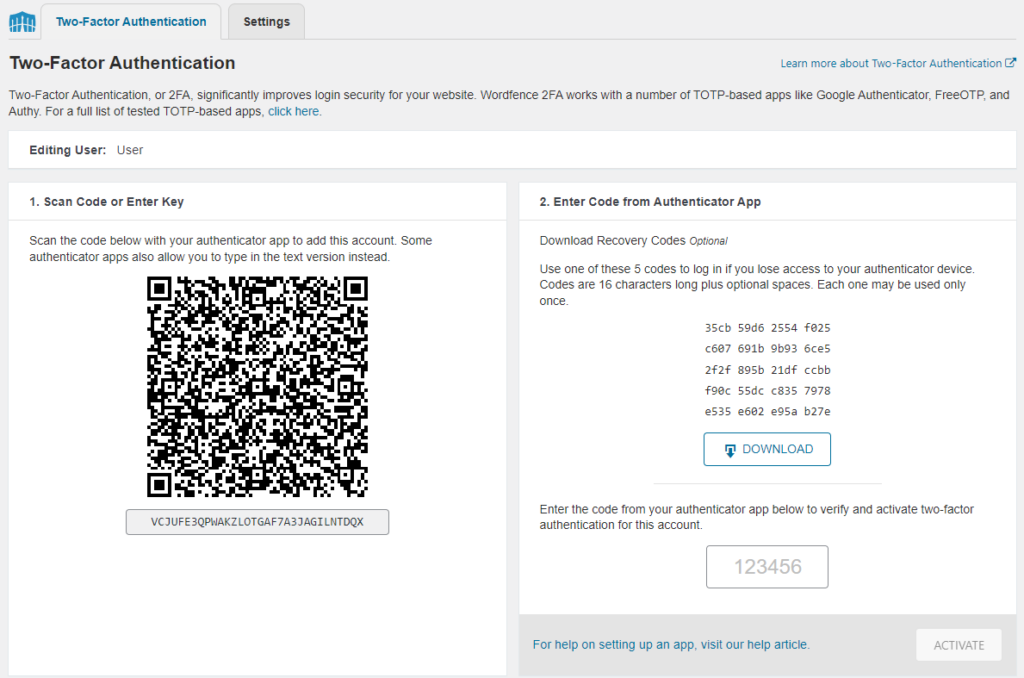Click recovery code c607 691b 9b93 6ce5

click(x=767, y=349)
